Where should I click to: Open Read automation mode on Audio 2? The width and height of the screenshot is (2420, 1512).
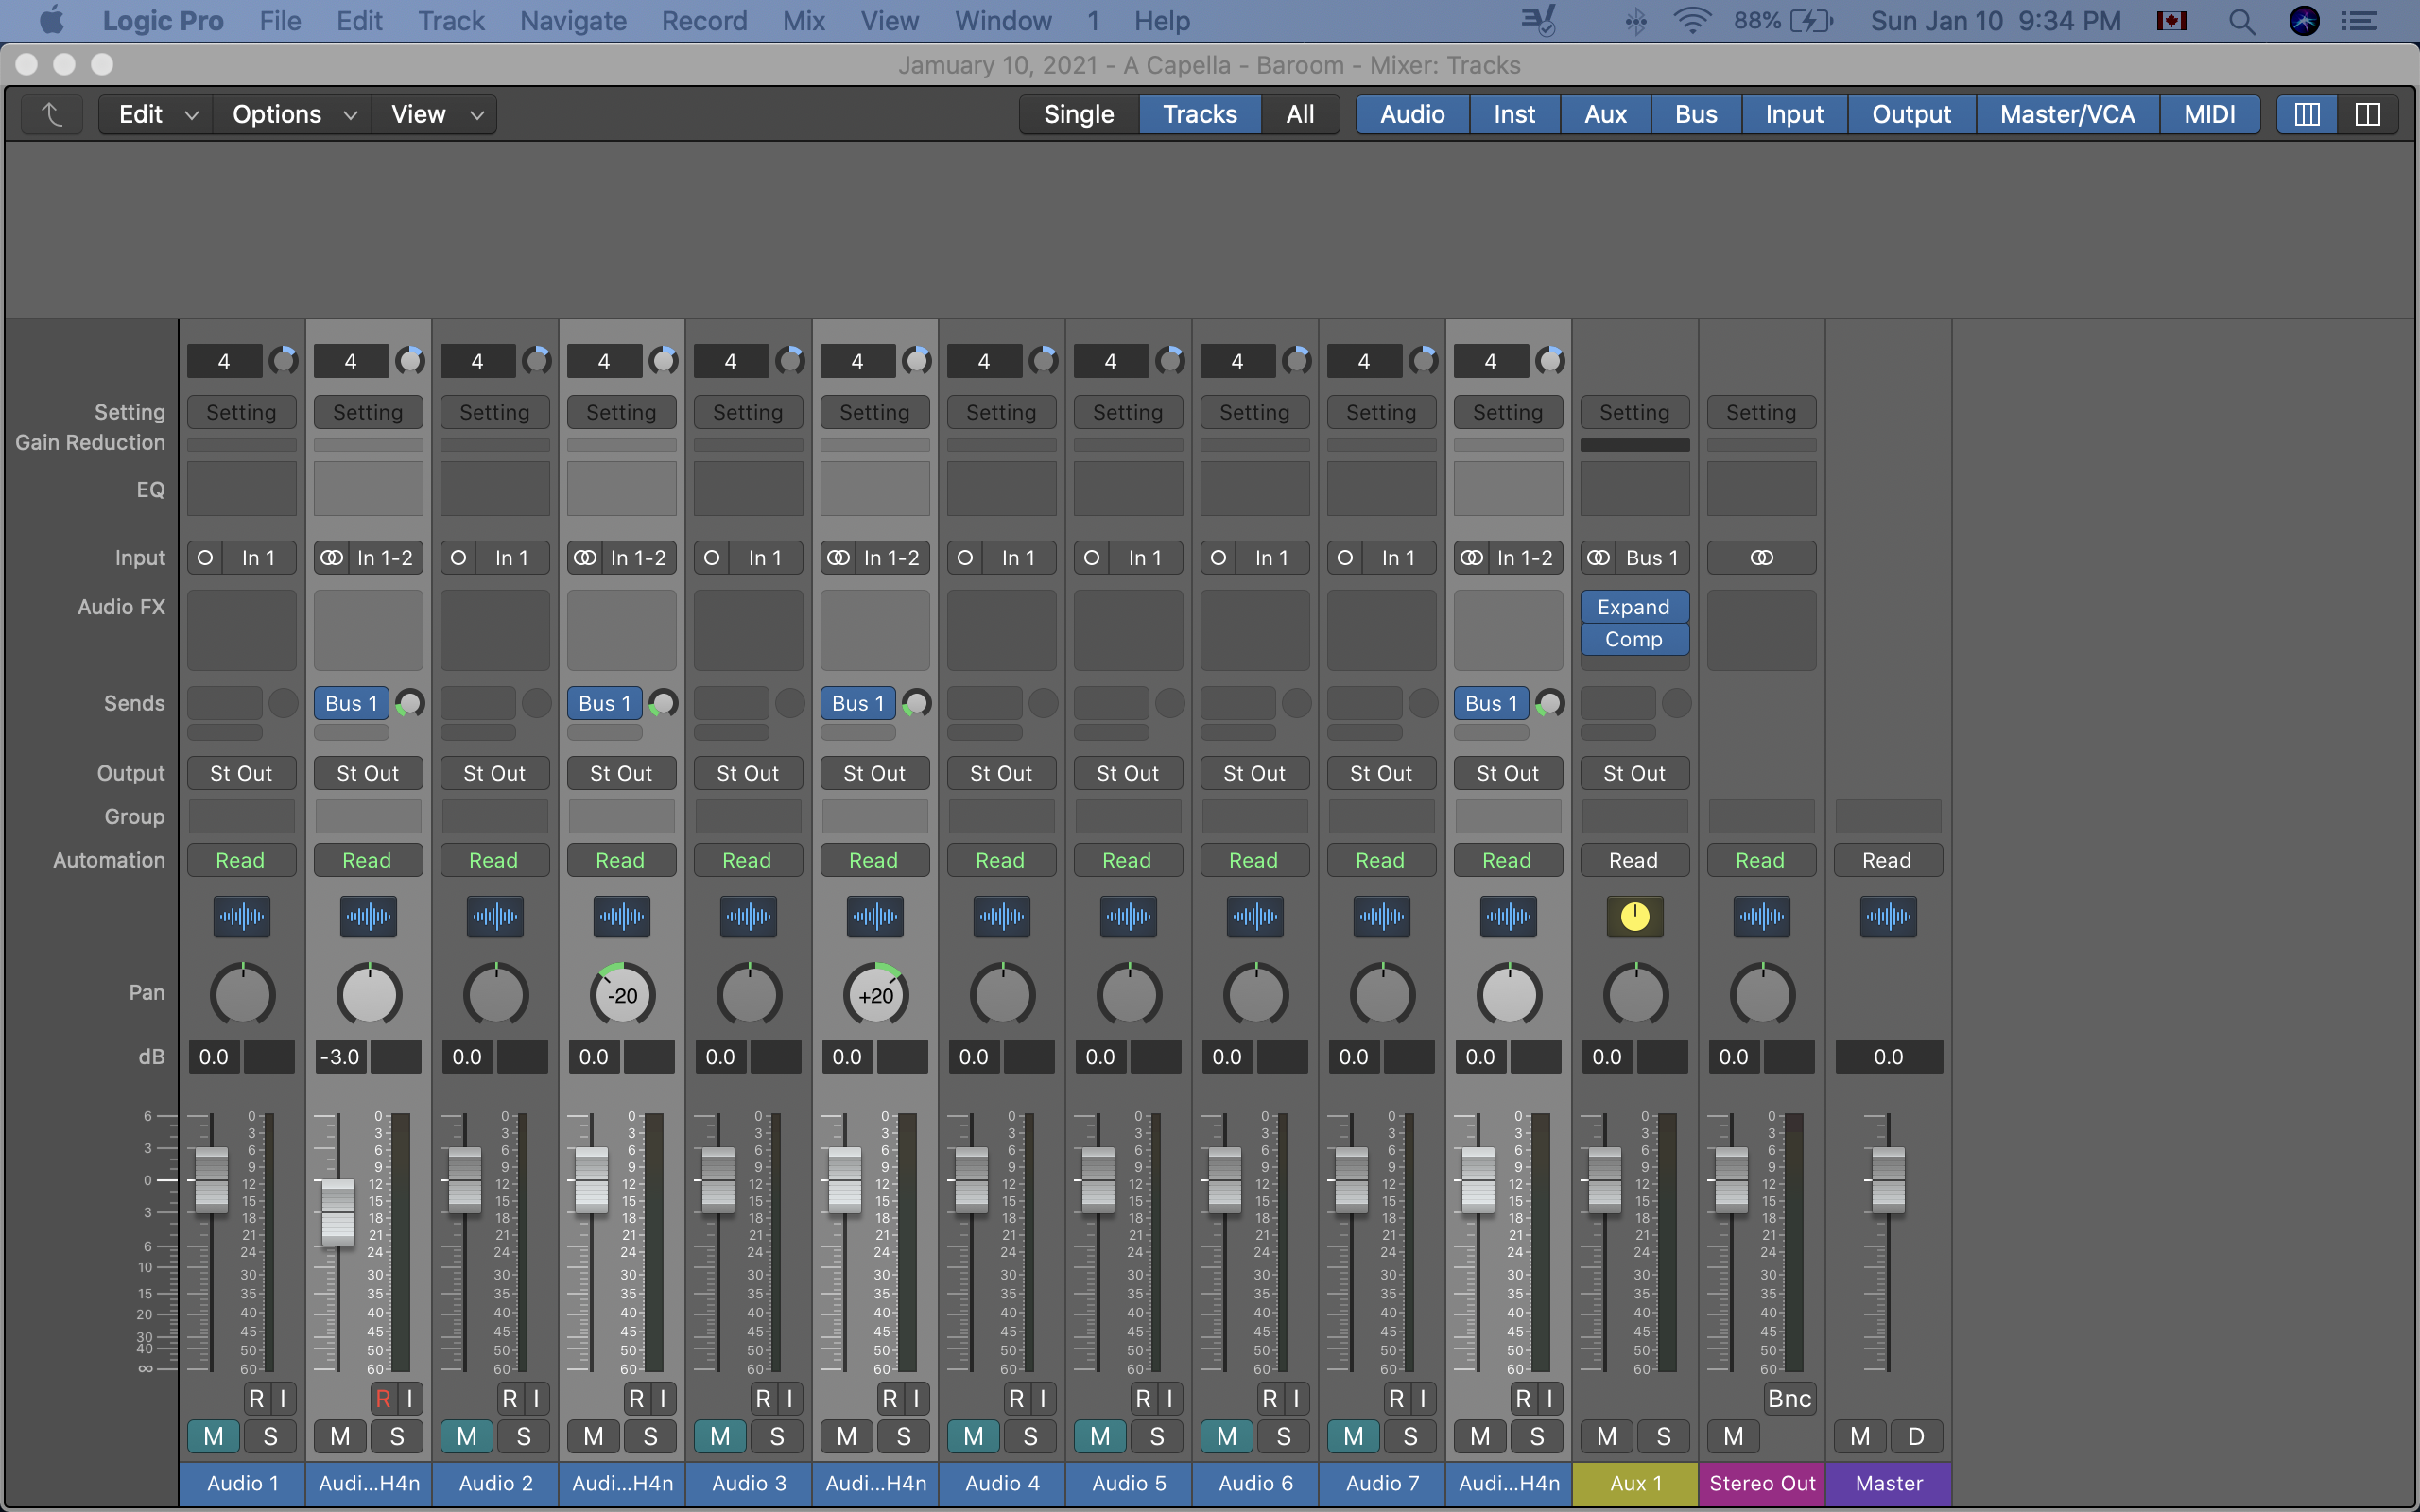[x=494, y=860]
